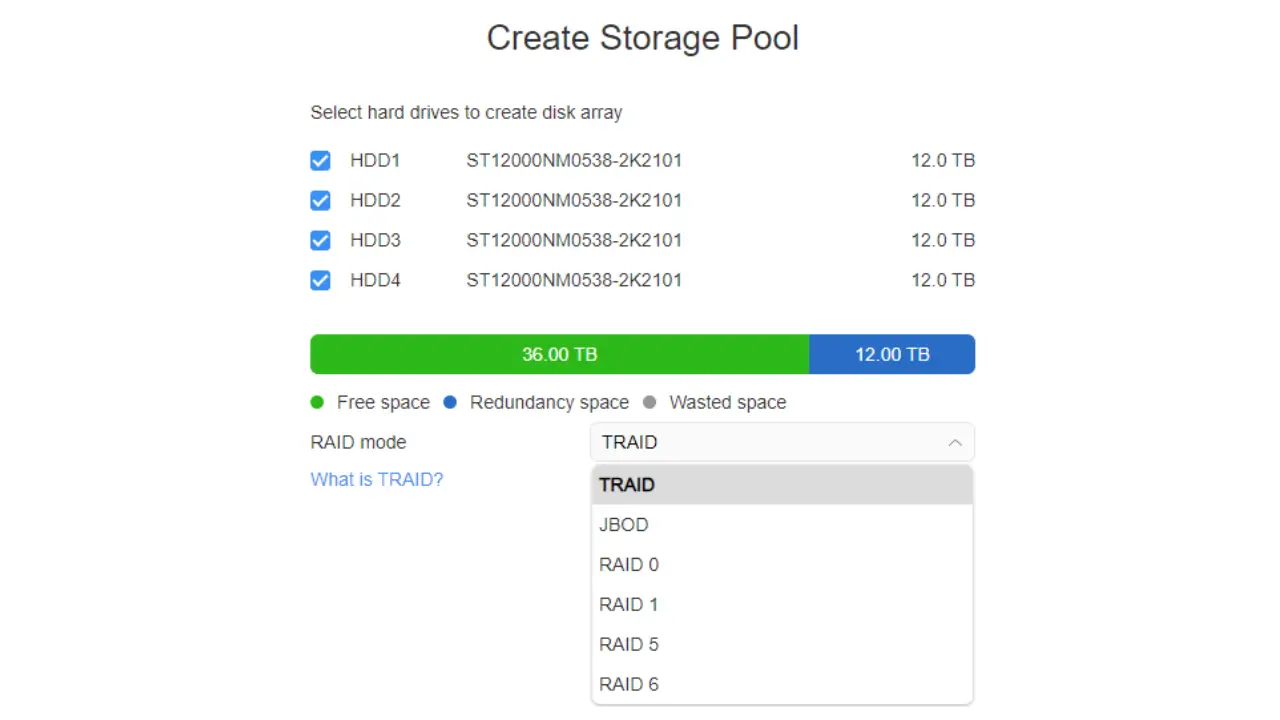This screenshot has height=720, width=1280.
Task: Click the blue 12.00 TB redundancy bar
Action: (x=892, y=355)
